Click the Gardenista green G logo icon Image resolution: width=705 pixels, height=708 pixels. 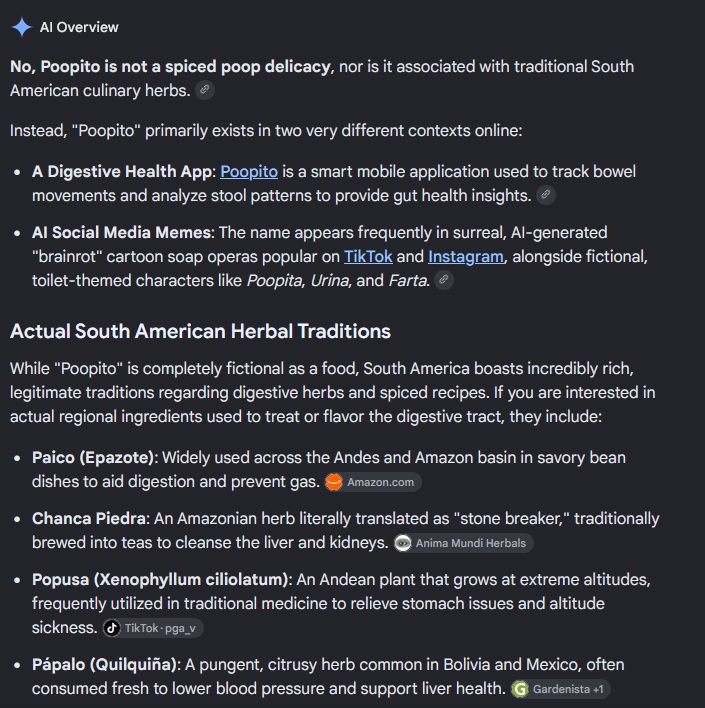[x=520, y=689]
